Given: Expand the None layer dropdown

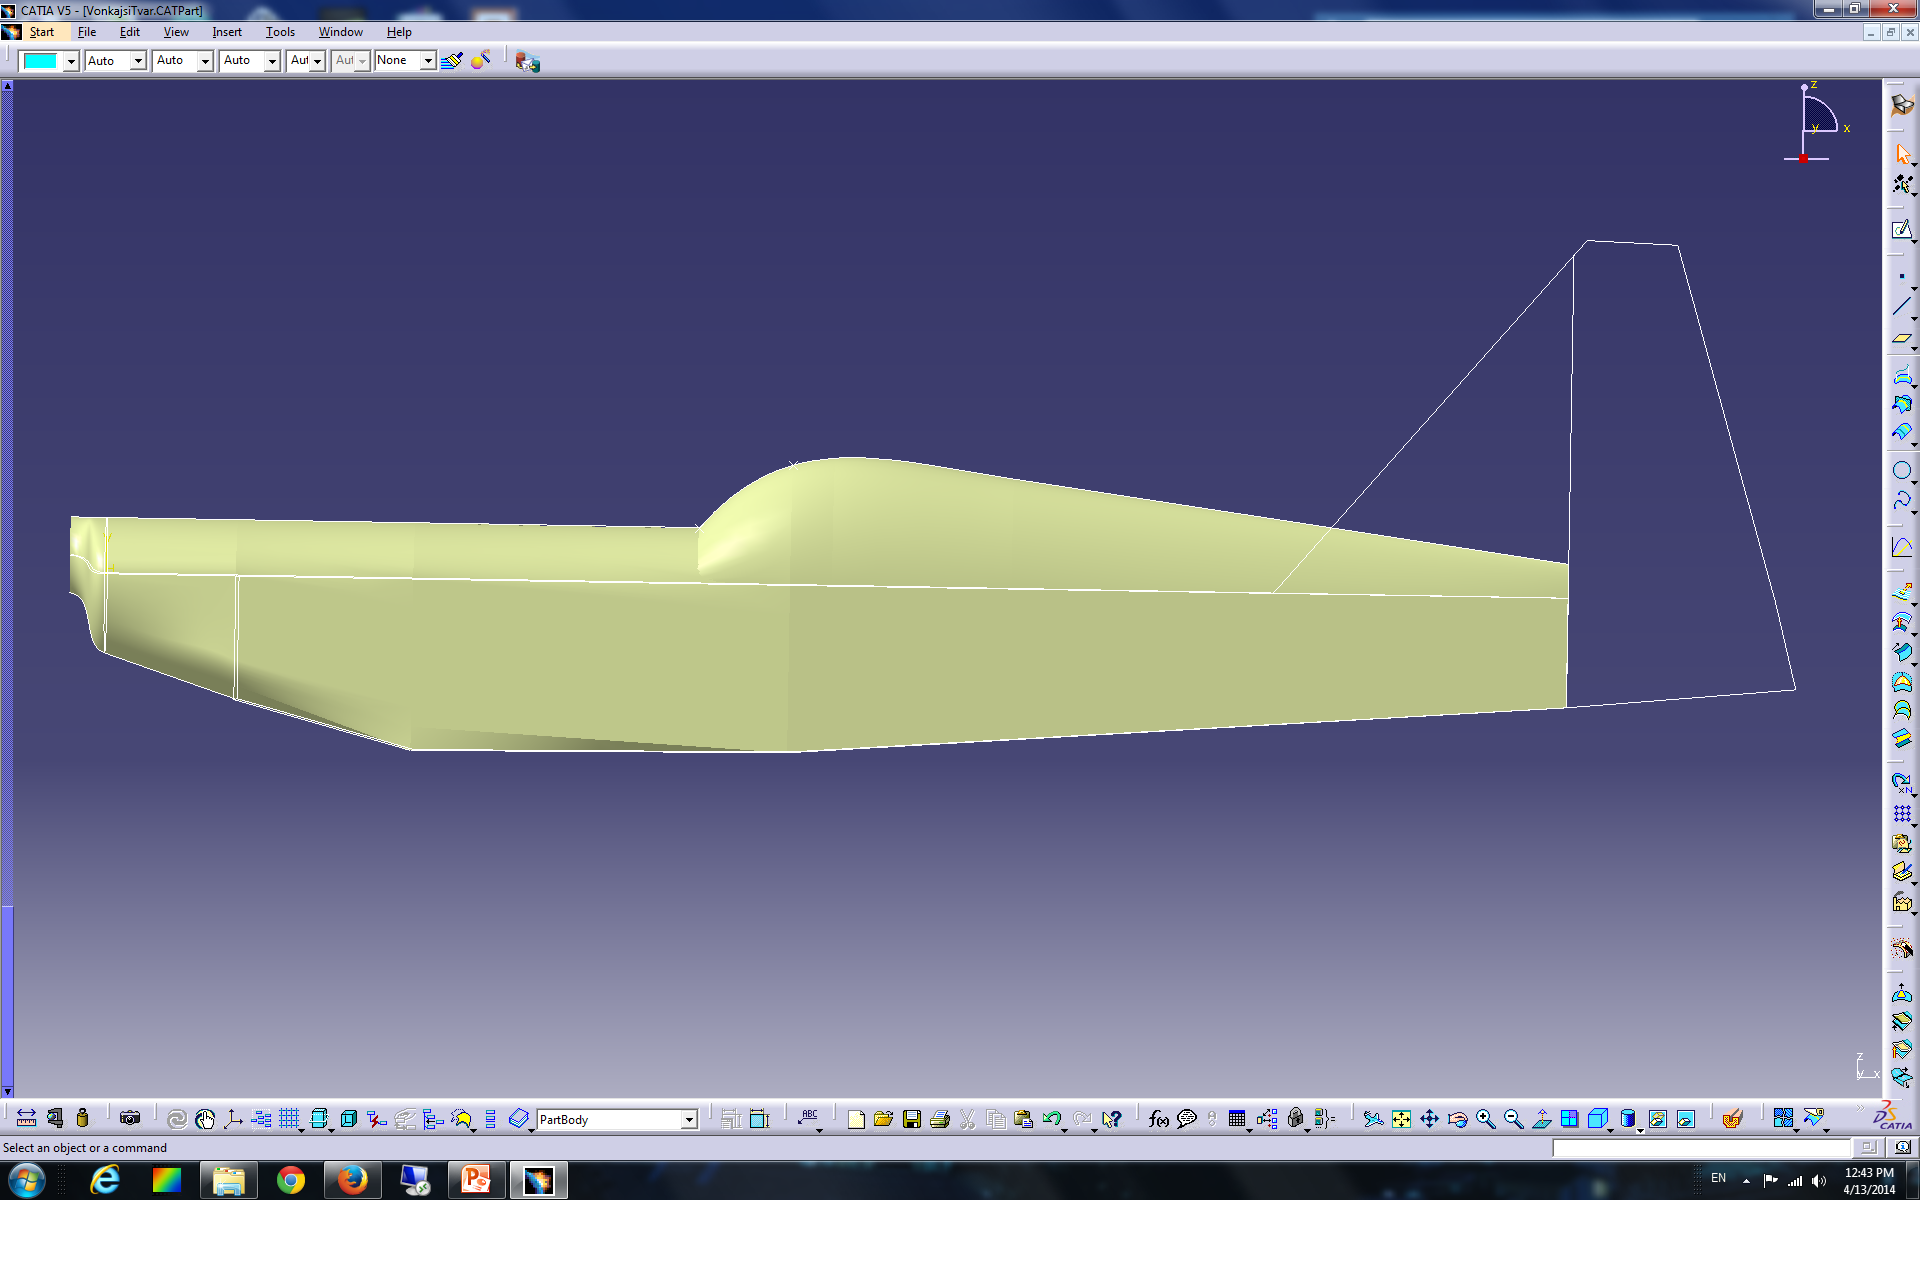Looking at the screenshot, I should pos(428,61).
